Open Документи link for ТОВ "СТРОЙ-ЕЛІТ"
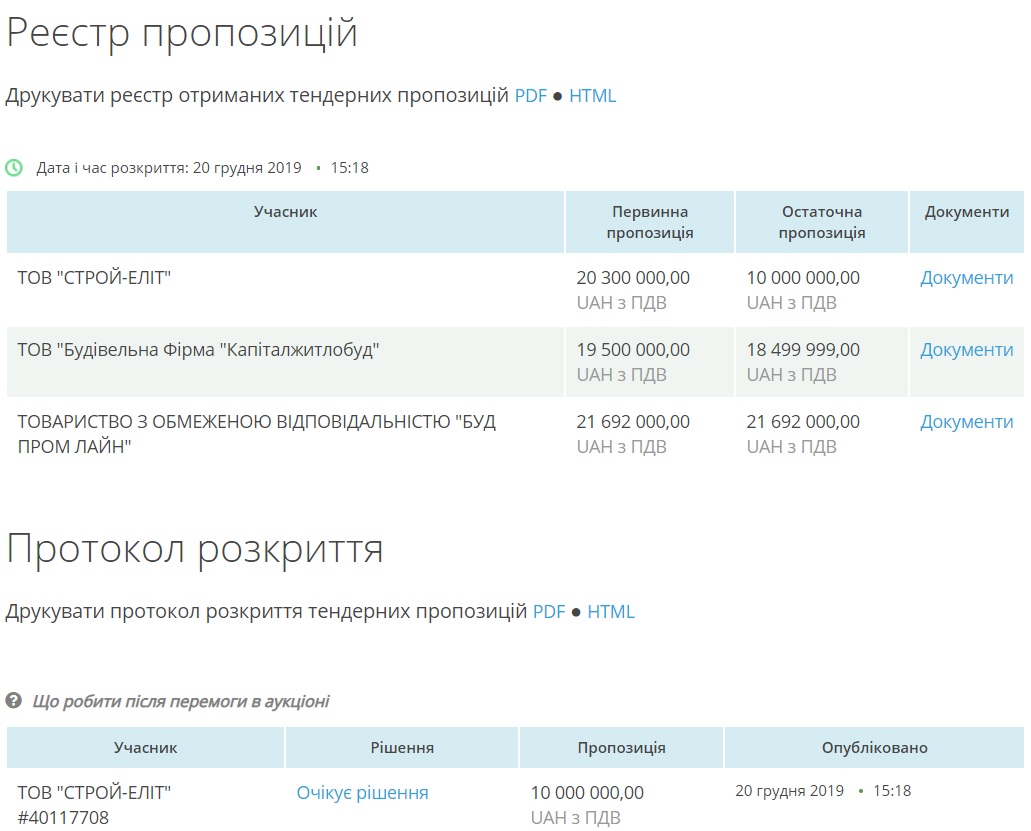This screenshot has width=1031, height=831. click(x=967, y=278)
